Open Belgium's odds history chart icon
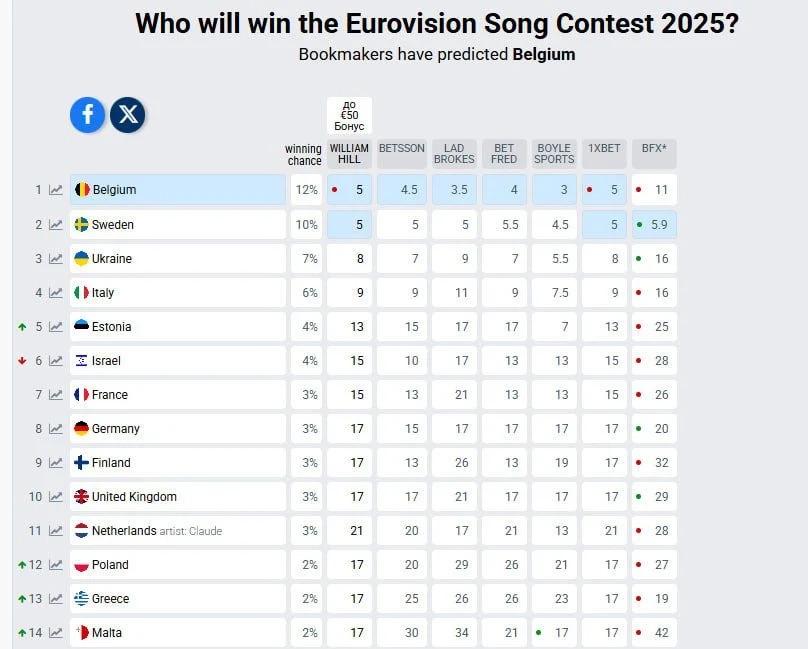 click(x=56, y=190)
